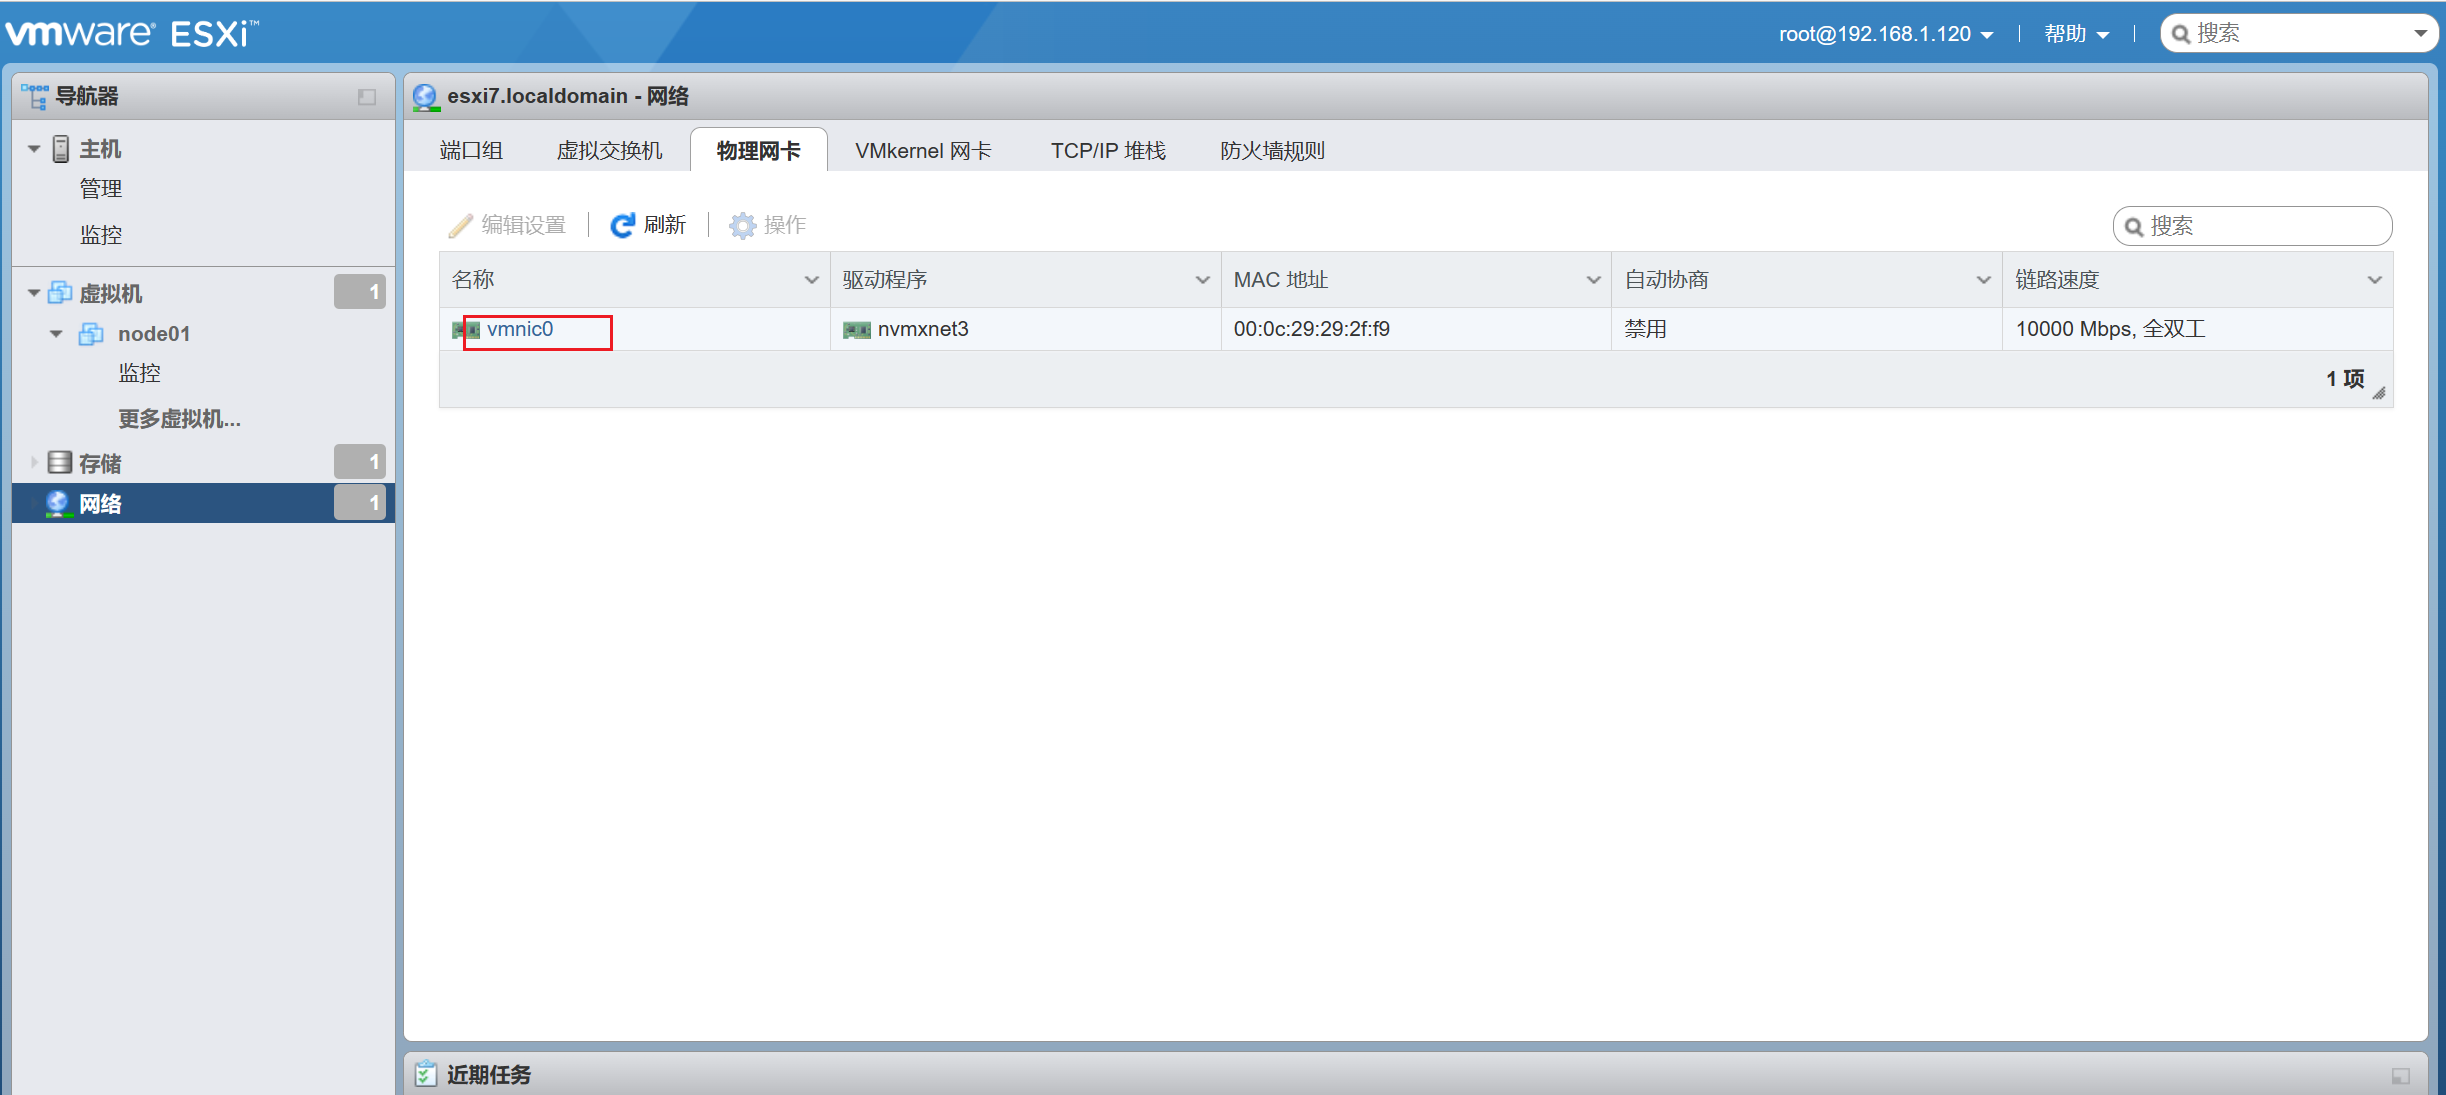Click the globe icon beside the esxi7.localdomain title
2446x1095 pixels.
[426, 96]
